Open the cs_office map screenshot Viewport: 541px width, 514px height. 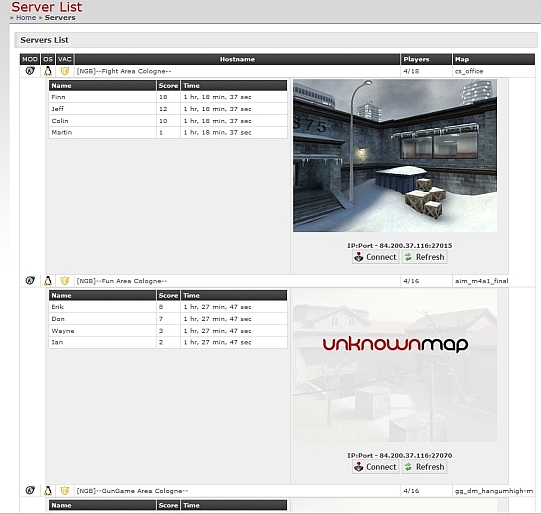pyautogui.click(x=395, y=156)
